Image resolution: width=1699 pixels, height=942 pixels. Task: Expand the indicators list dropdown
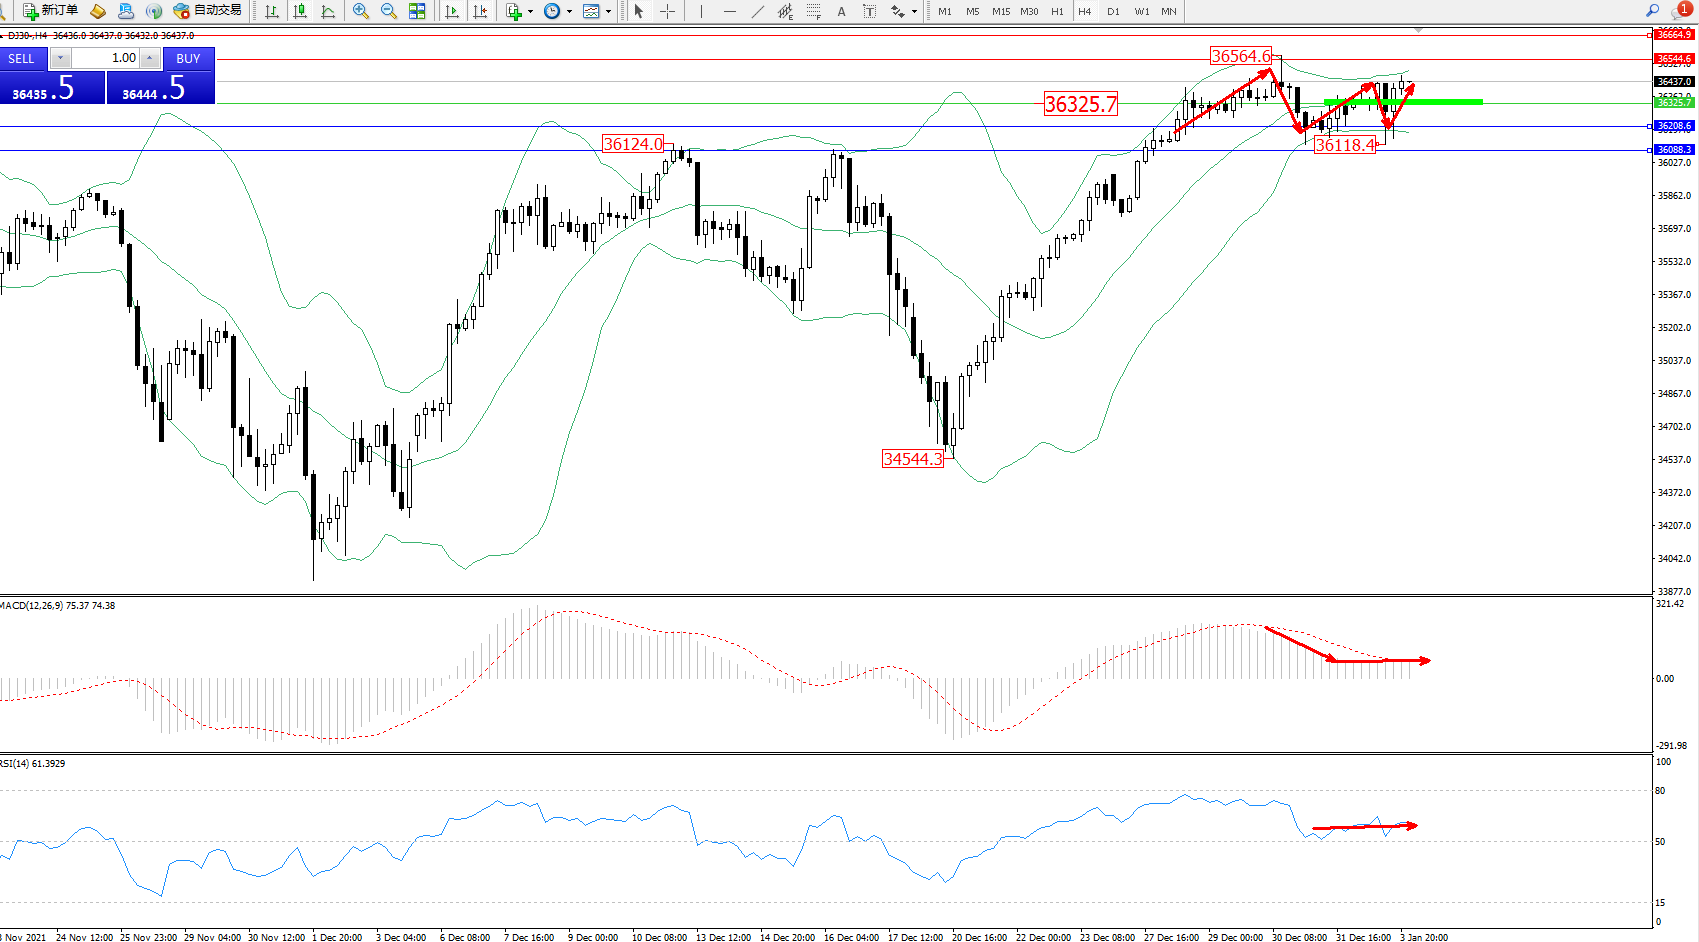[530, 11]
